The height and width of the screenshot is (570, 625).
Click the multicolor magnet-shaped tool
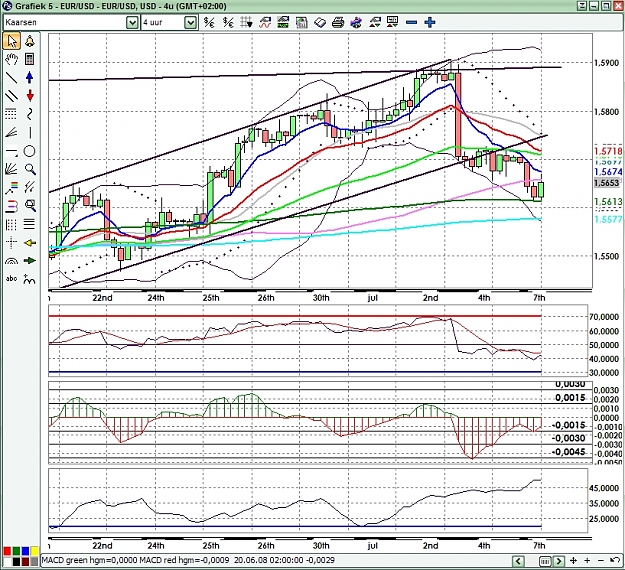pyautogui.click(x=12, y=206)
